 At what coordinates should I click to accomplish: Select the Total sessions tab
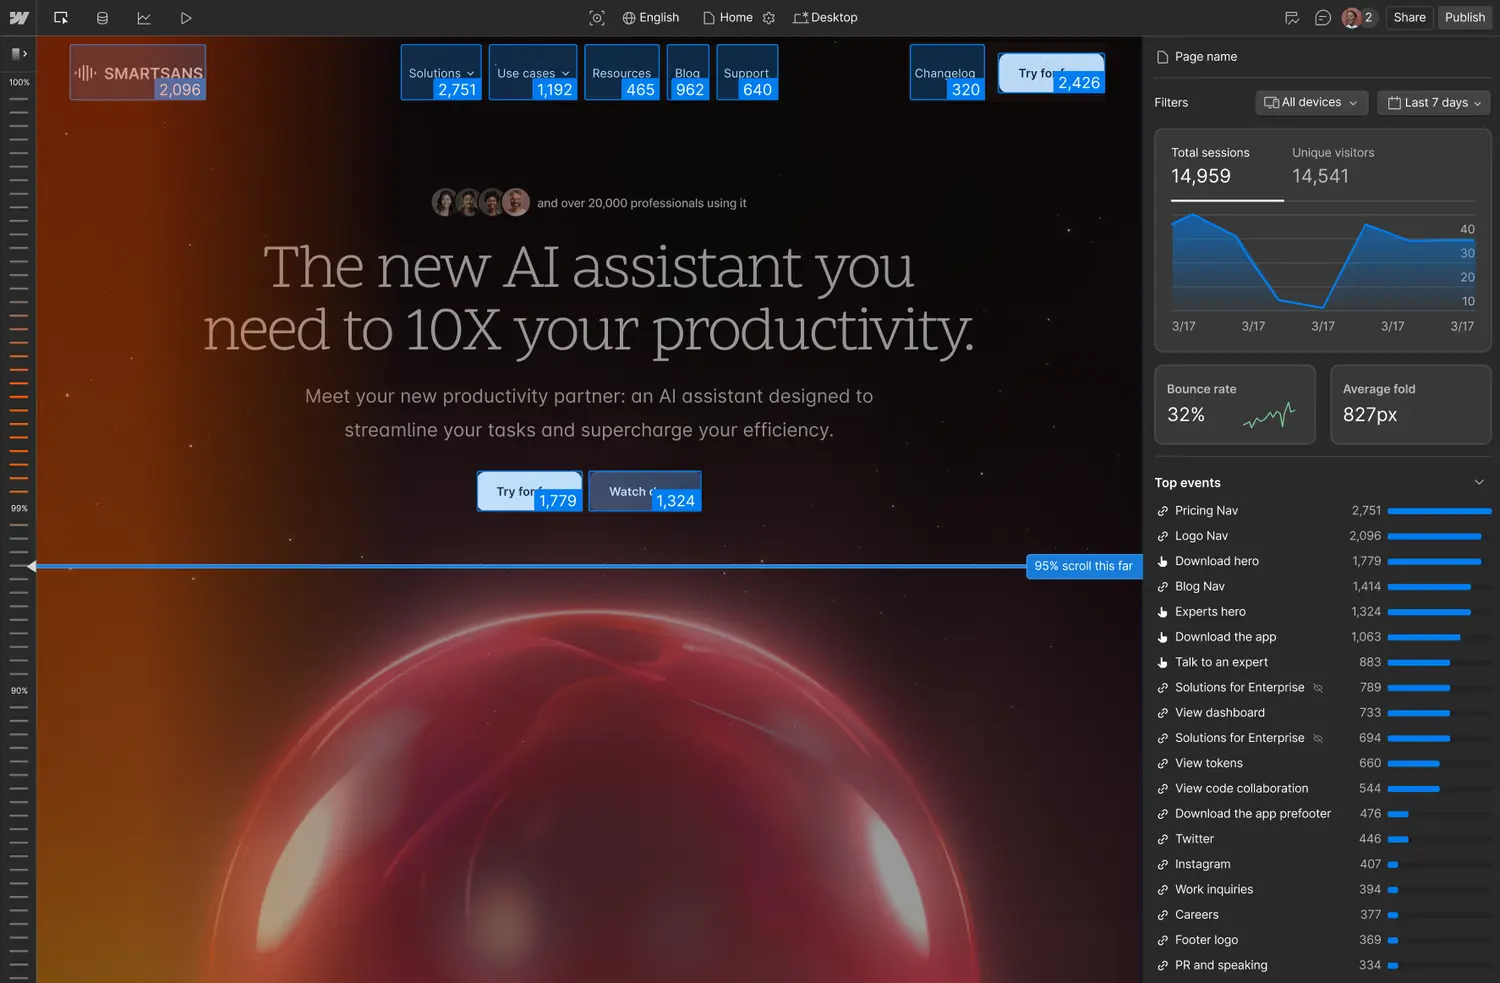[x=1227, y=166]
